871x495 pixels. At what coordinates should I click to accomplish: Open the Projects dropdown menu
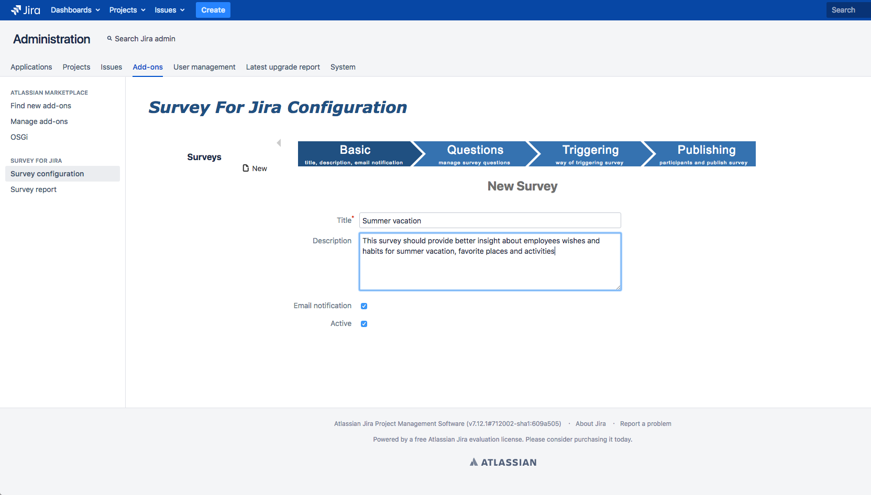pyautogui.click(x=127, y=10)
